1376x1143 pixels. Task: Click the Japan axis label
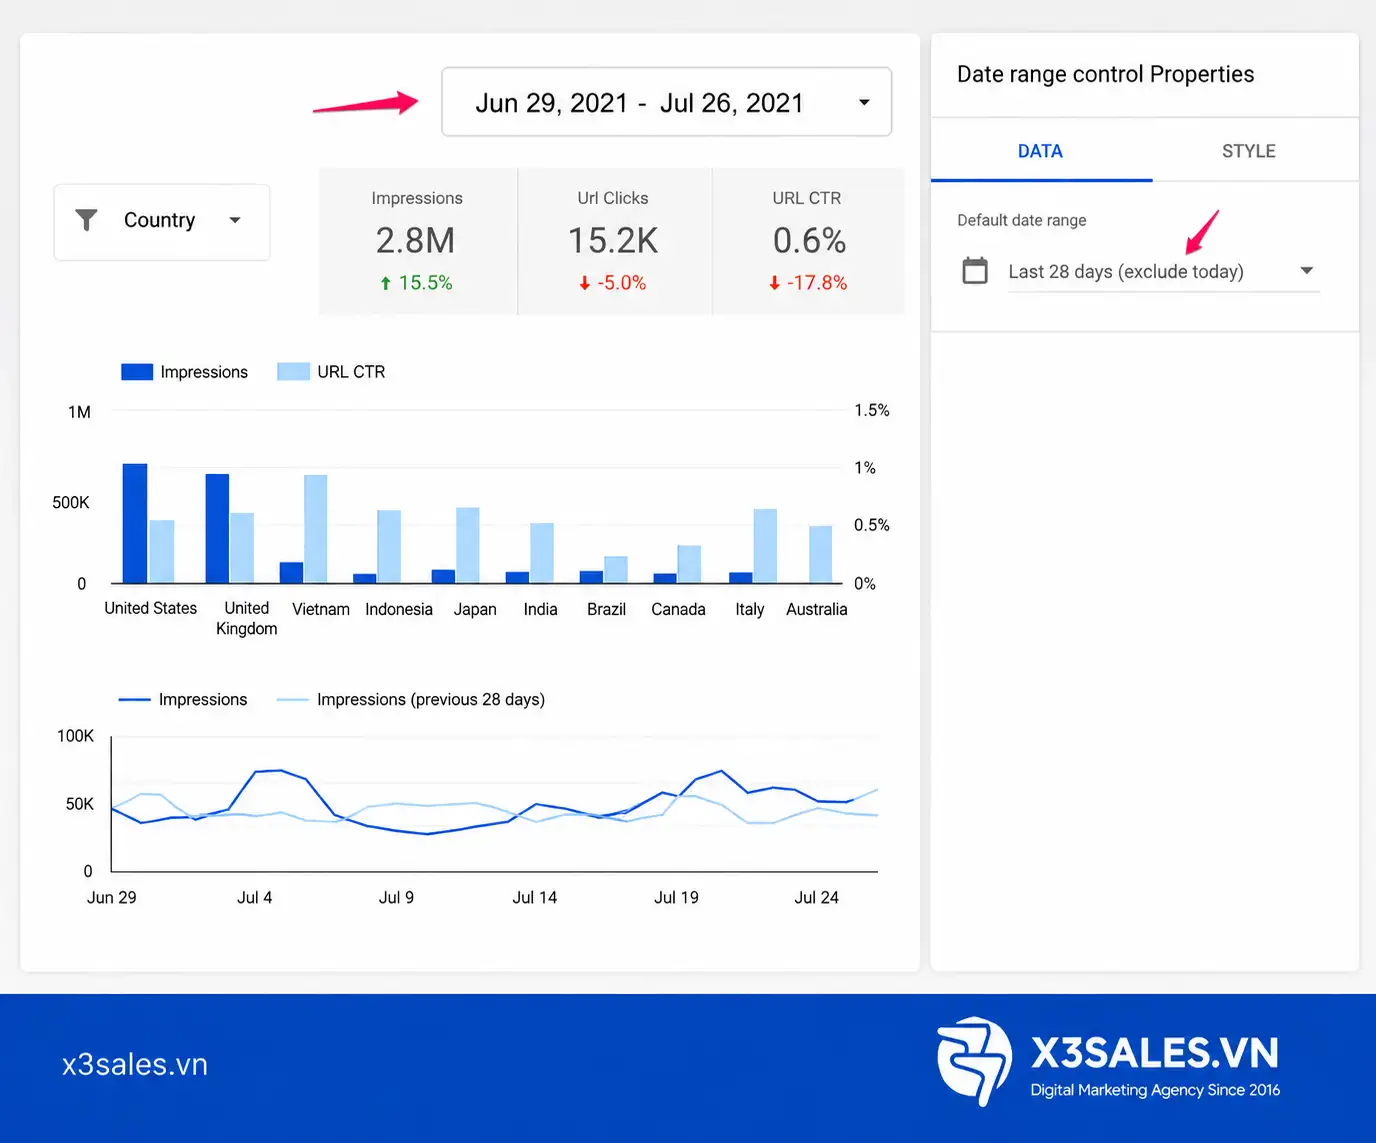tap(475, 609)
